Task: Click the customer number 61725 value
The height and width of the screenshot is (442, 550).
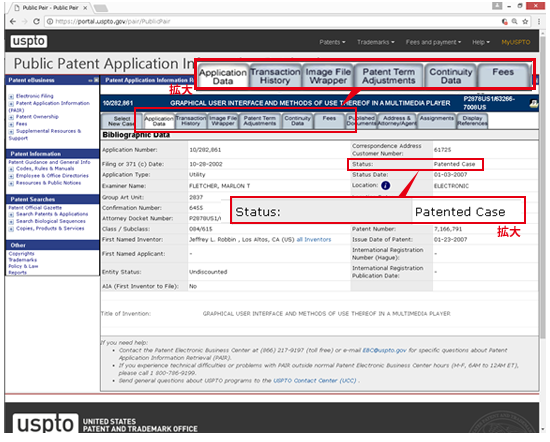Action: coord(442,150)
